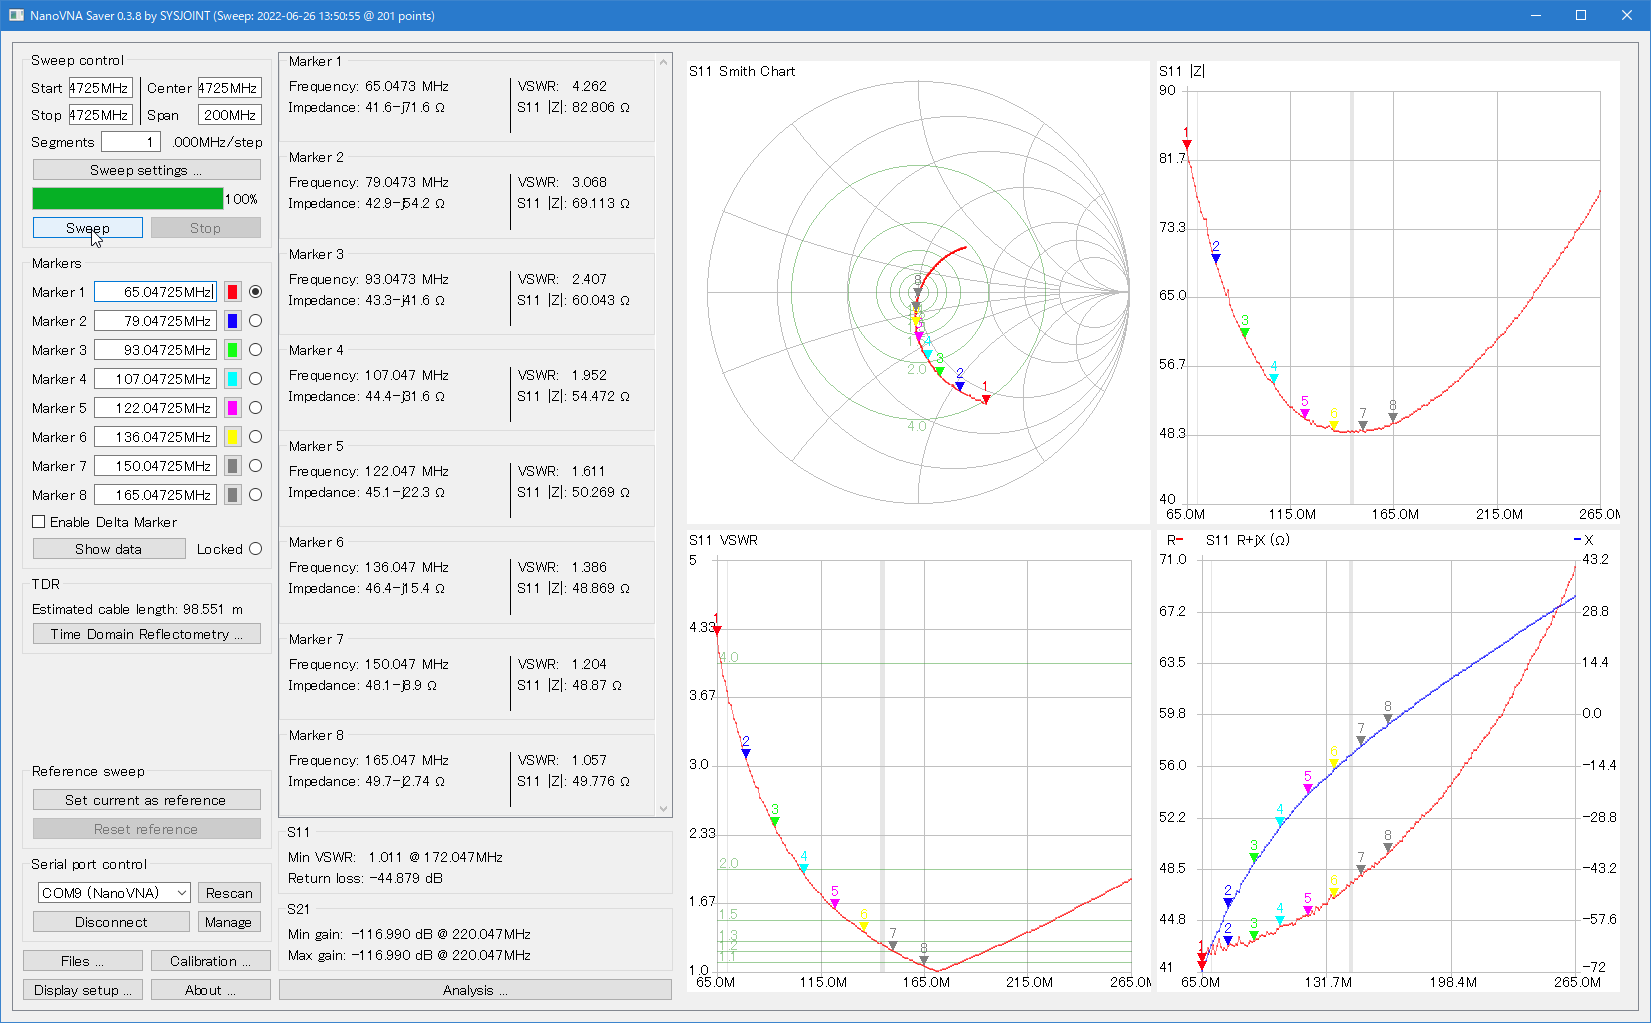Viewport: 1651px width, 1023px height.
Task: Open the red Marker 1 color swatch
Action: (232, 292)
